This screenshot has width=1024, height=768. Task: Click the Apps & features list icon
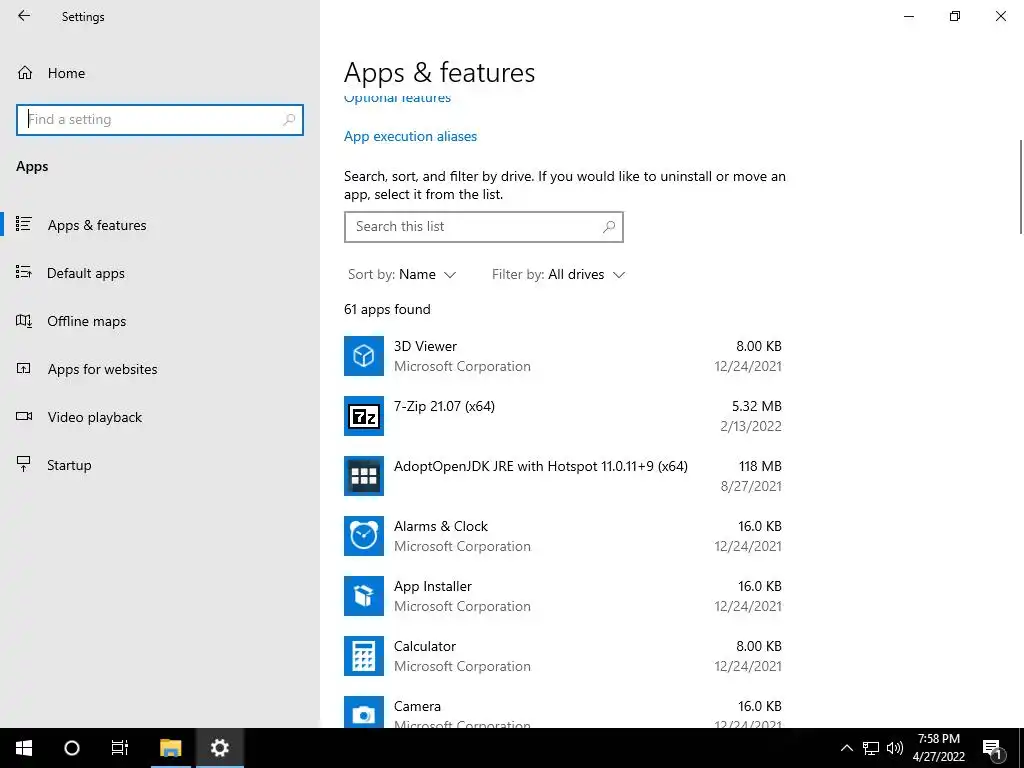(24, 224)
